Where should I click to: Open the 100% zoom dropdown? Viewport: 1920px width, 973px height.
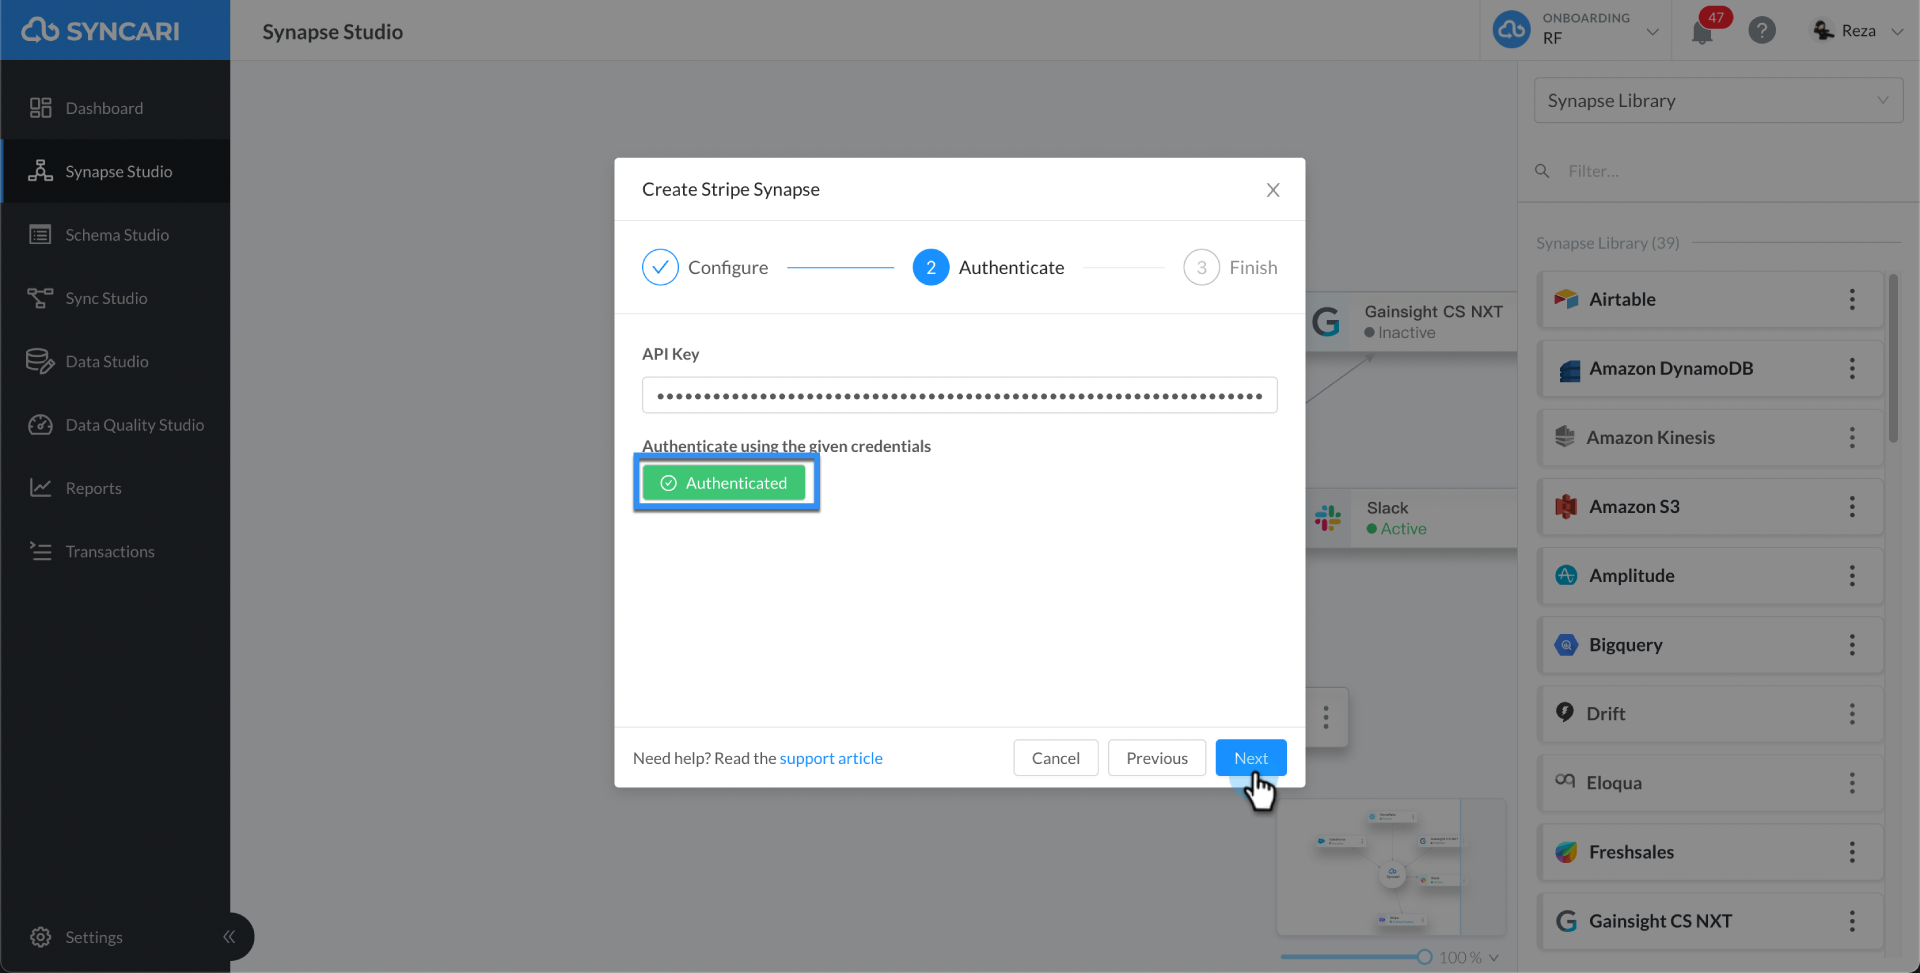tap(1469, 957)
